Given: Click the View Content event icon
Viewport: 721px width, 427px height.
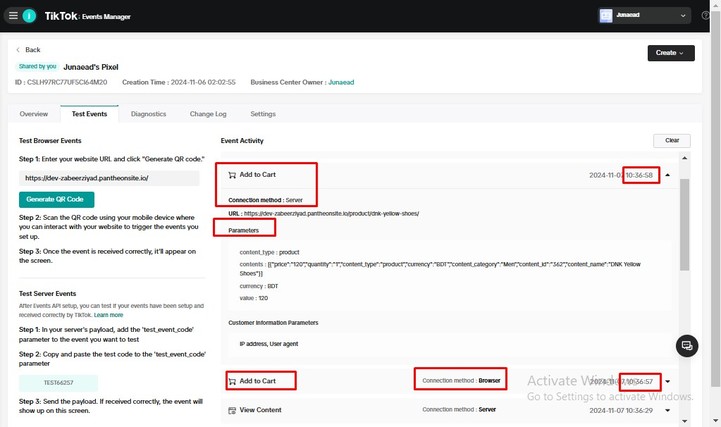Looking at the screenshot, I should (x=232, y=410).
